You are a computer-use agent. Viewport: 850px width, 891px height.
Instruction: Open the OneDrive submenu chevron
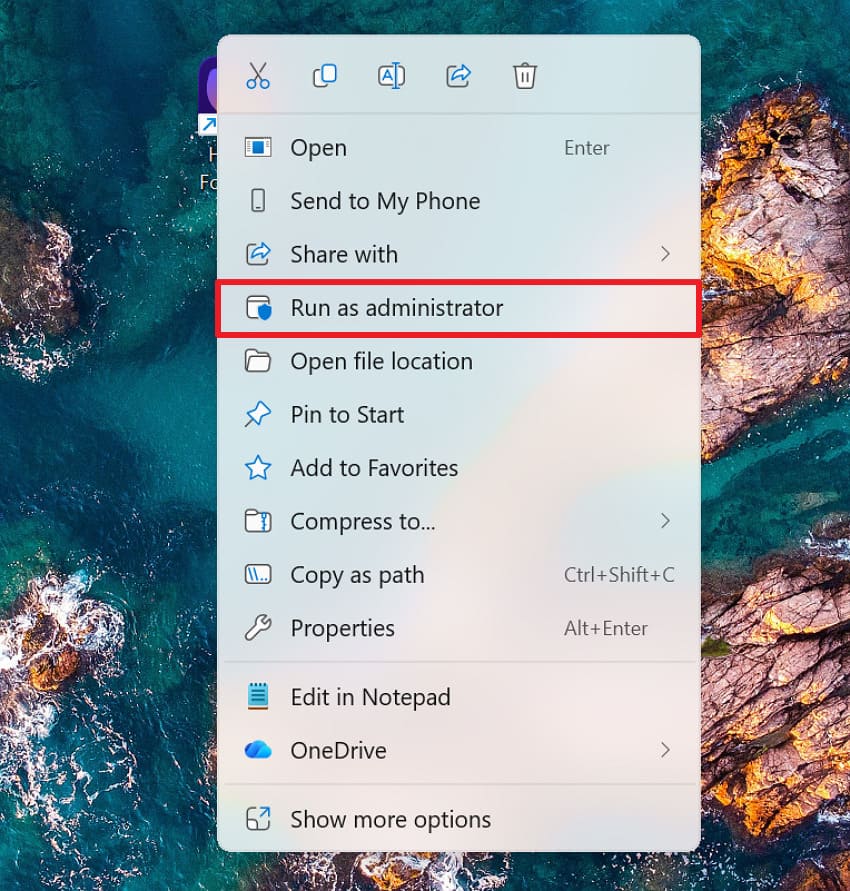666,750
